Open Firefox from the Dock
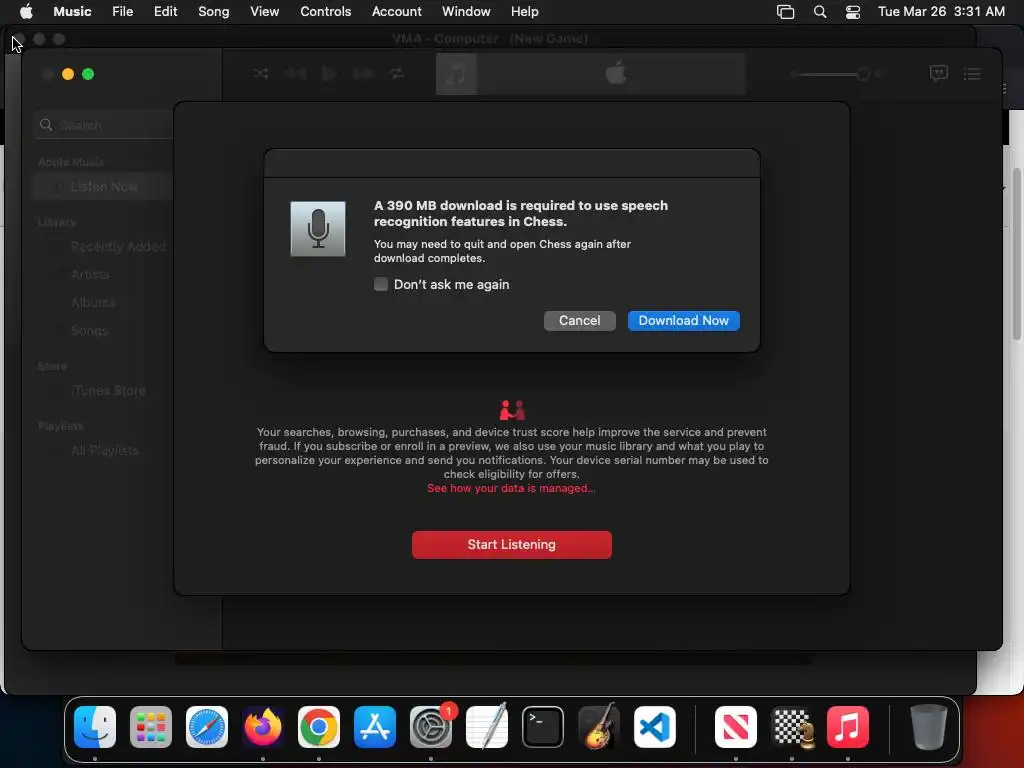The width and height of the screenshot is (1024, 768). pyautogui.click(x=263, y=727)
